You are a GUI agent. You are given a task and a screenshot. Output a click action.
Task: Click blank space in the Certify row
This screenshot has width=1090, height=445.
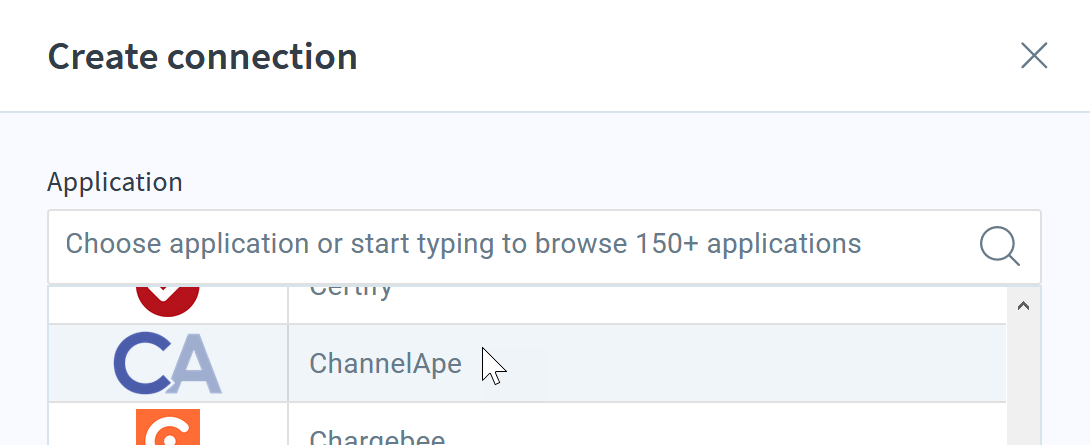pos(695,304)
